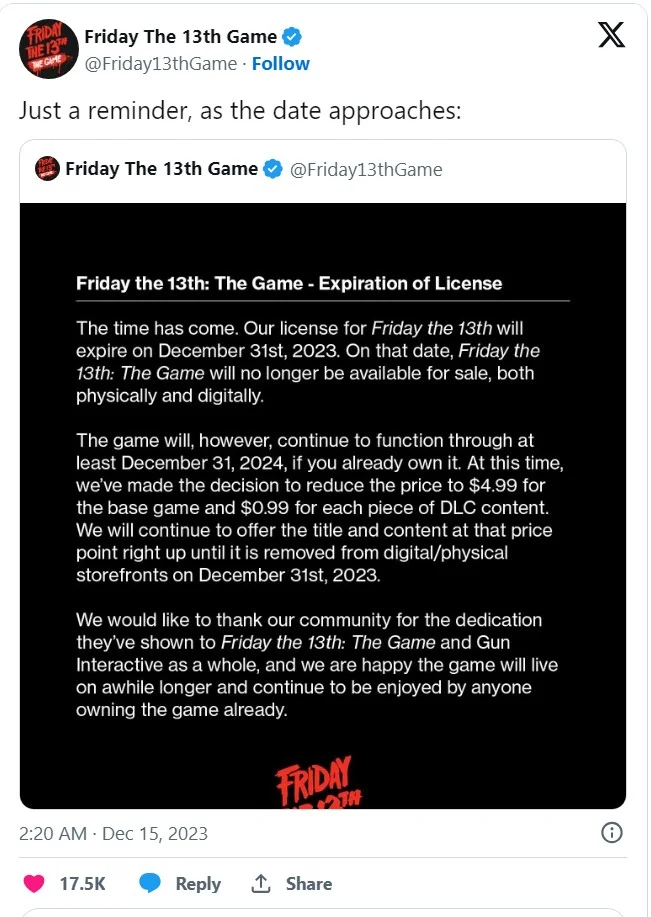The image size is (651, 917).
Task: Click the blue reply bubble icon
Action: (x=150, y=883)
